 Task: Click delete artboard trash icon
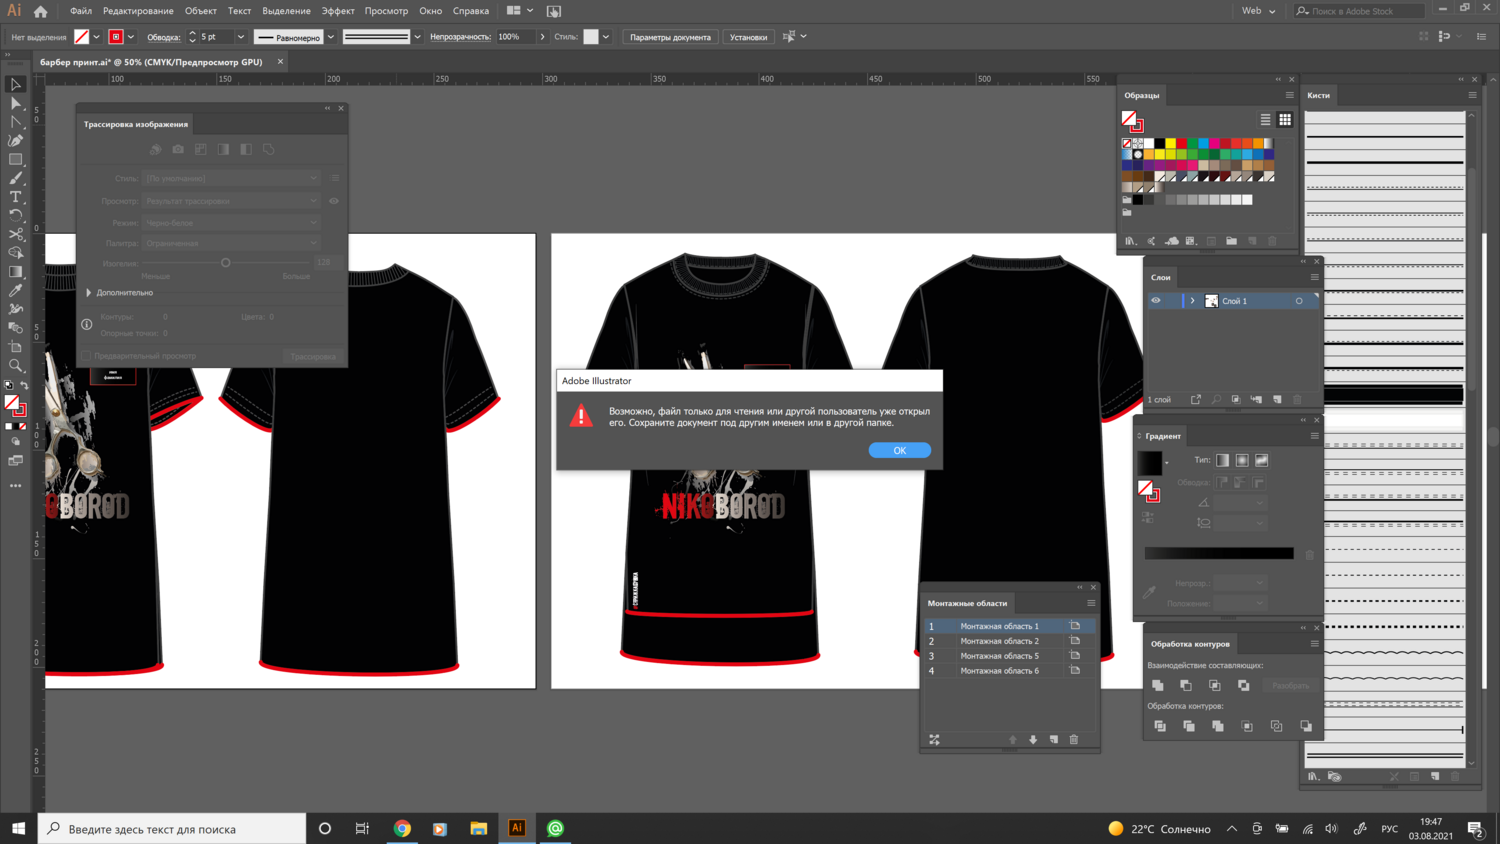point(1074,740)
